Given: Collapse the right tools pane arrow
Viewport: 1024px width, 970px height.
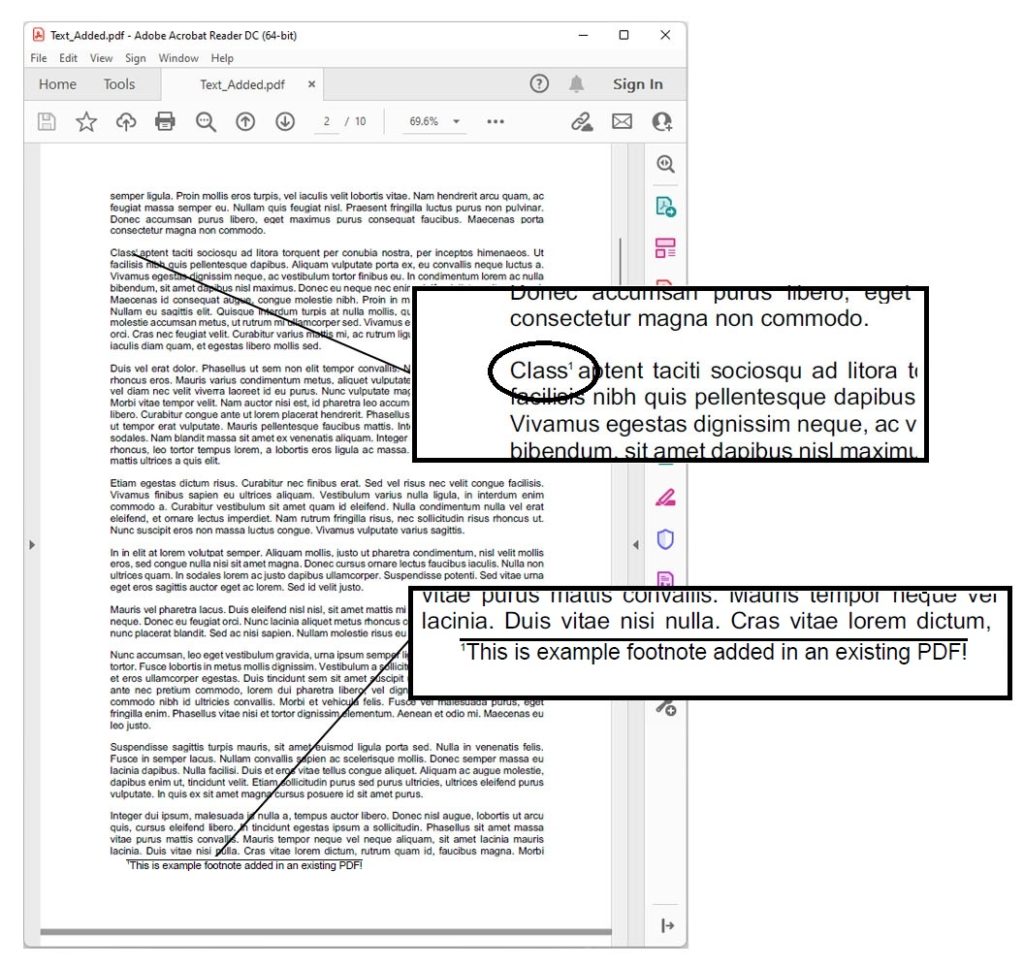Looking at the screenshot, I should click(637, 545).
